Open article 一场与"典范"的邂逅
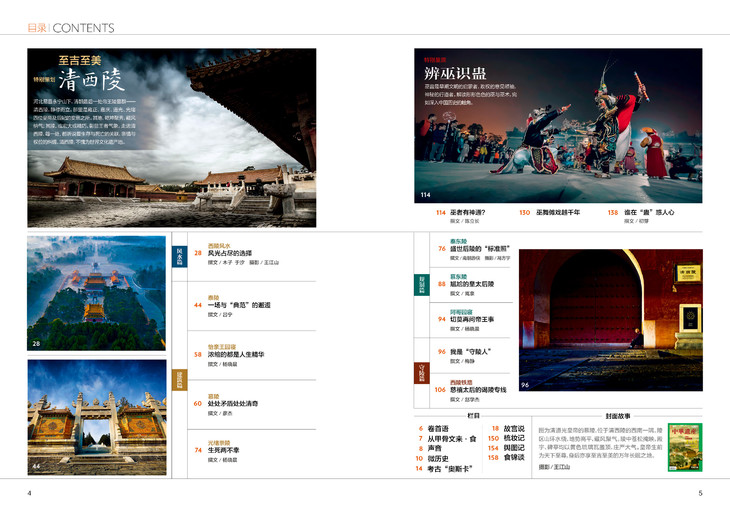 (x=238, y=305)
